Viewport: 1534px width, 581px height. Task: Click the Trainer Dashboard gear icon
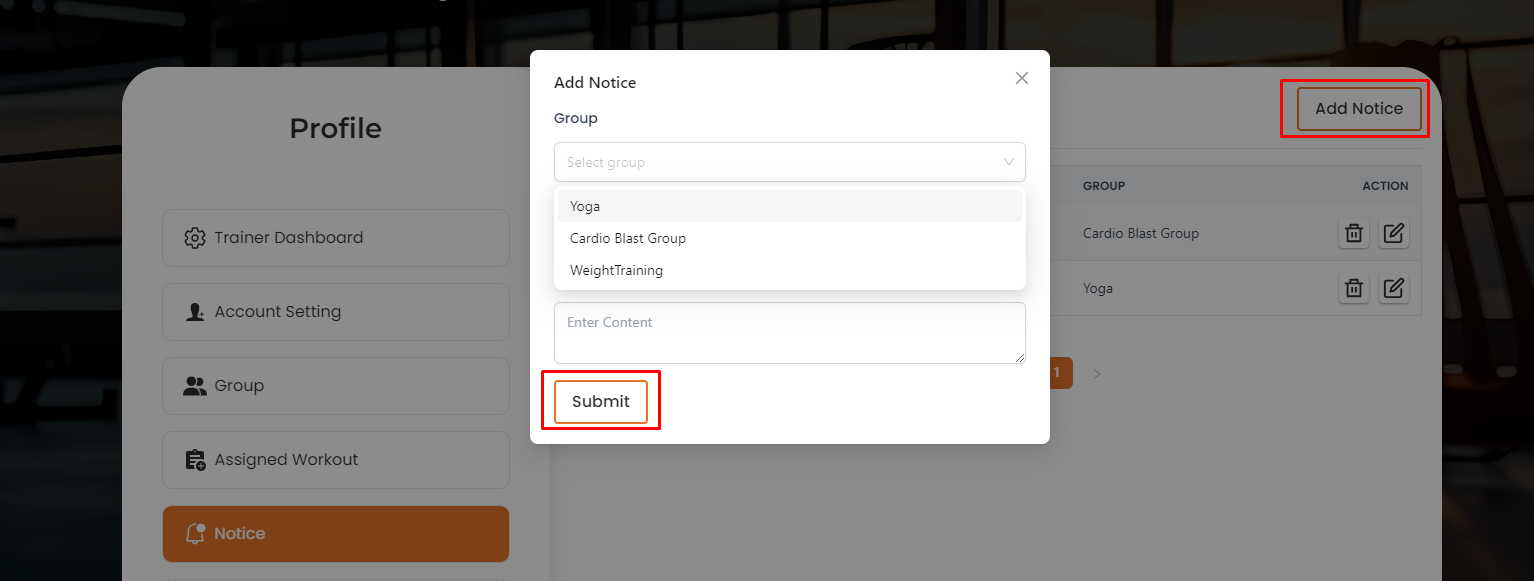195,238
